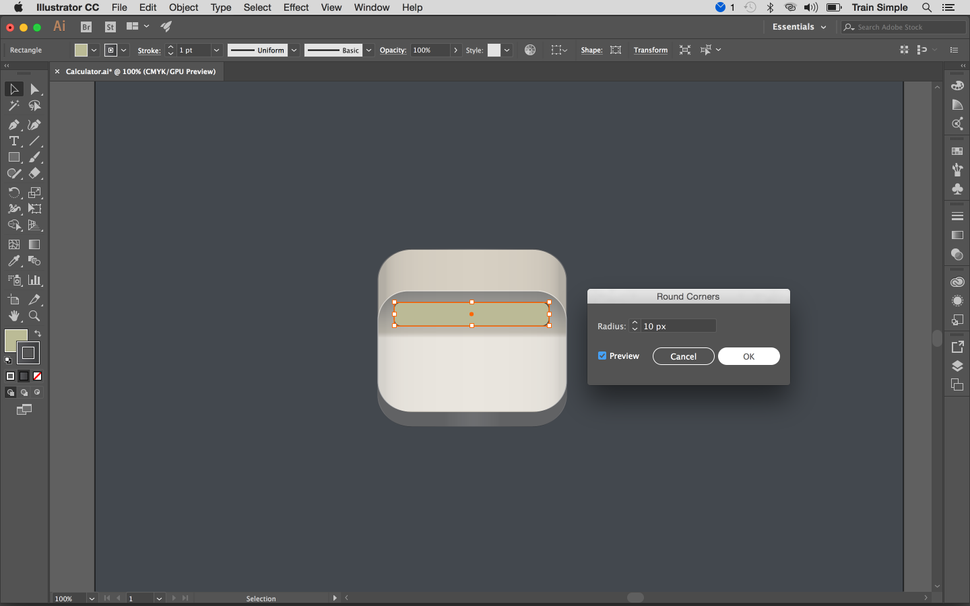The width and height of the screenshot is (970, 606).
Task: Click OK to apply rounded corners
Action: 748,356
